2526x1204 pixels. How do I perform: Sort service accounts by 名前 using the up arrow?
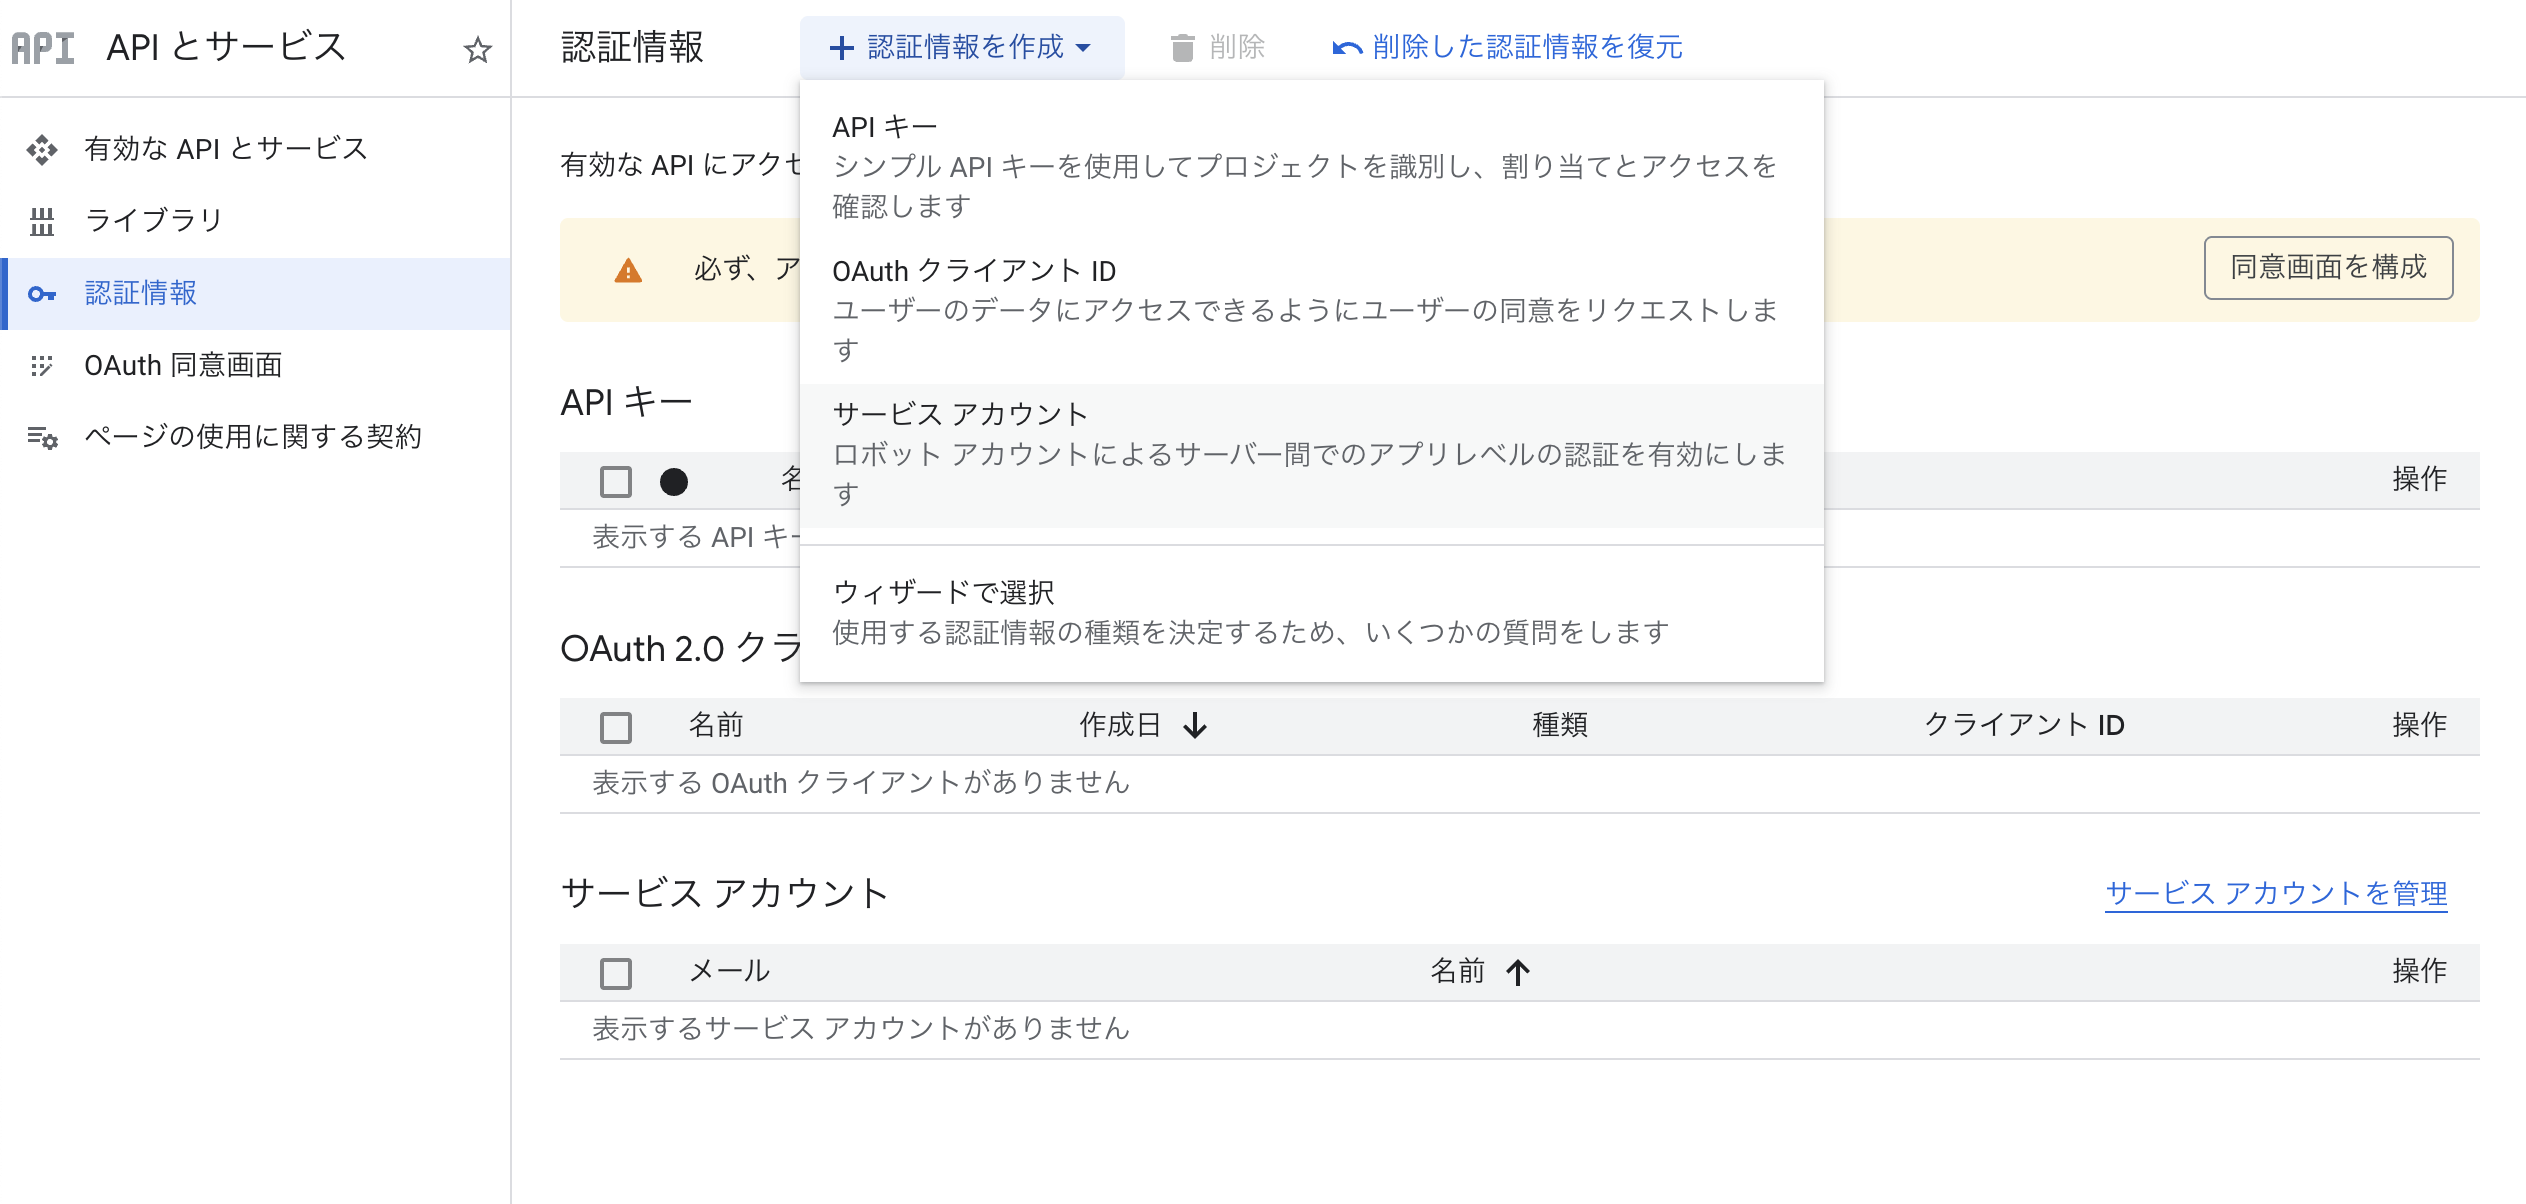(x=1518, y=972)
